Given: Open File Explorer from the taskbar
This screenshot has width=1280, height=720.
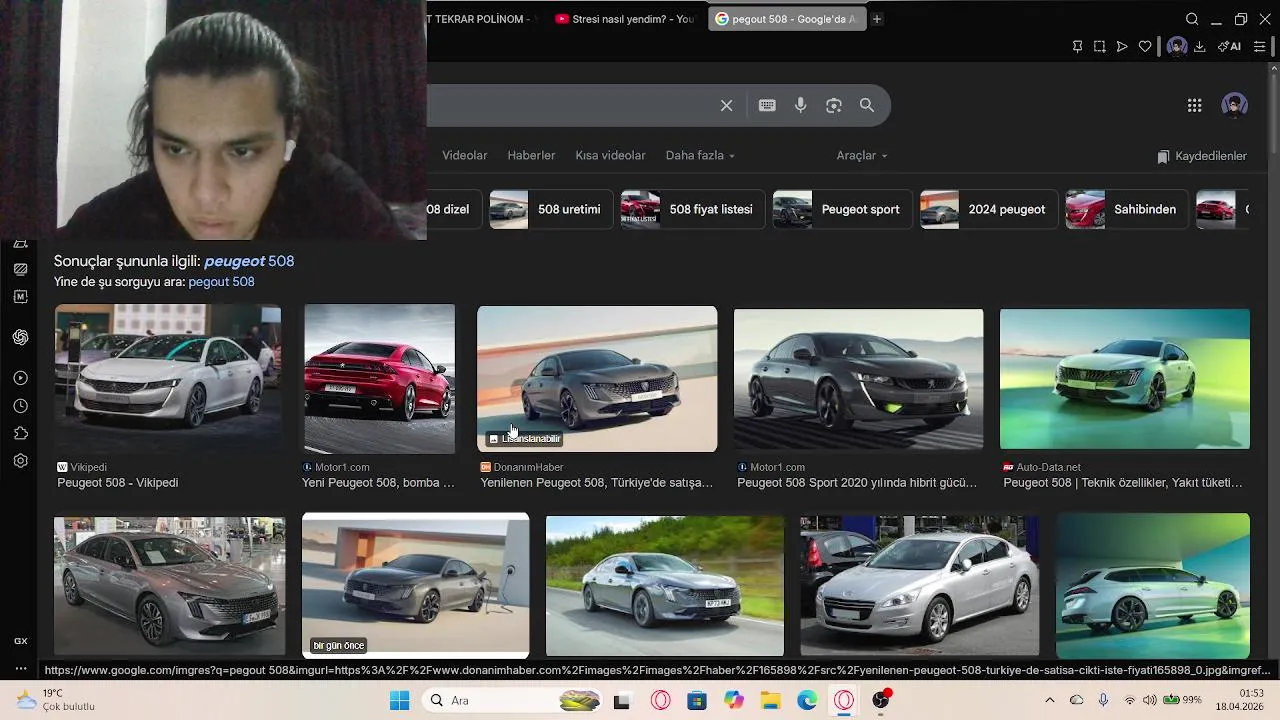Looking at the screenshot, I should point(770,700).
